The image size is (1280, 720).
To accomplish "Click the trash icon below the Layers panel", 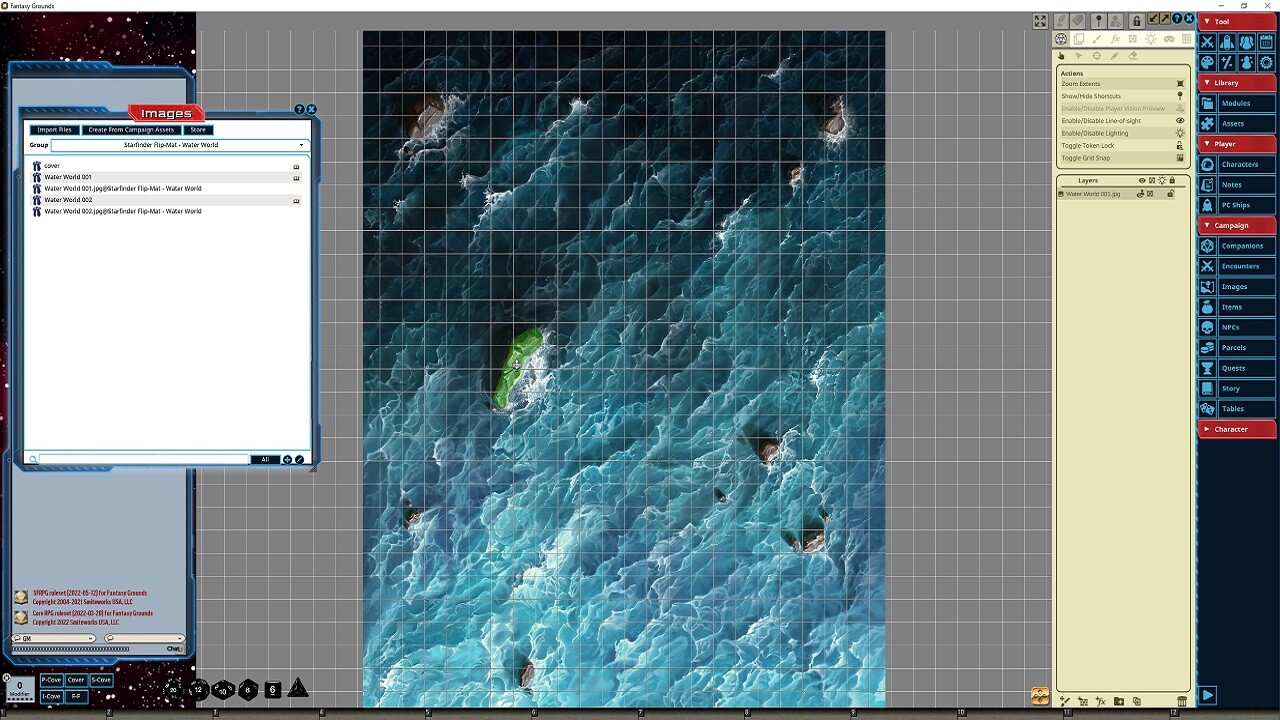I will pos(1182,701).
